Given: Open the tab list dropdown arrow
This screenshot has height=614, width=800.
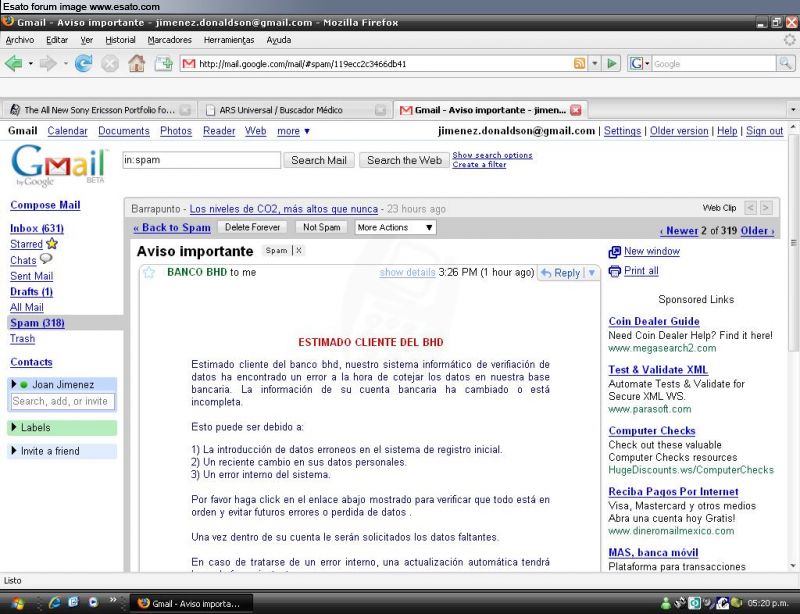Looking at the screenshot, I should point(793,110).
